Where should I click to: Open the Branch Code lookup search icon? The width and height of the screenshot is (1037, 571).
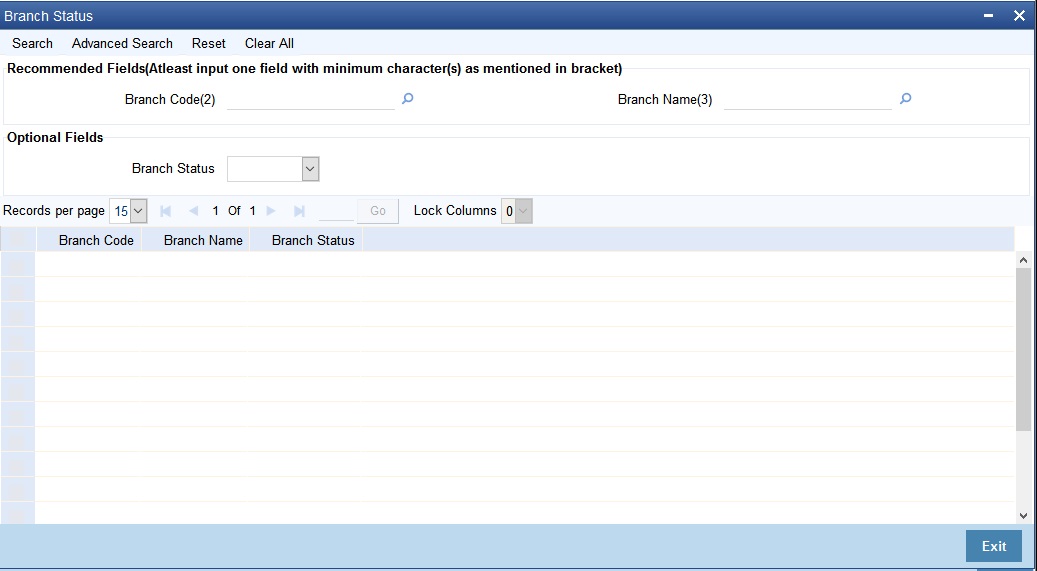pyautogui.click(x=407, y=99)
